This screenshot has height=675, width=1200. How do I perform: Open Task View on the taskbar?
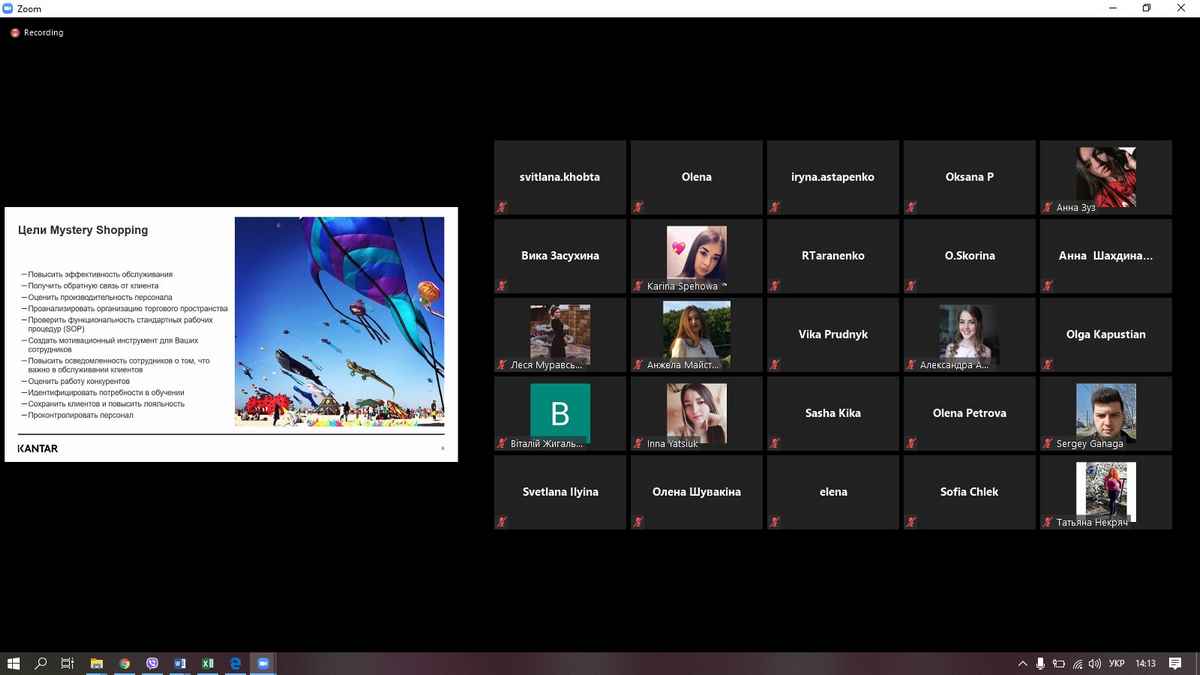(68, 663)
